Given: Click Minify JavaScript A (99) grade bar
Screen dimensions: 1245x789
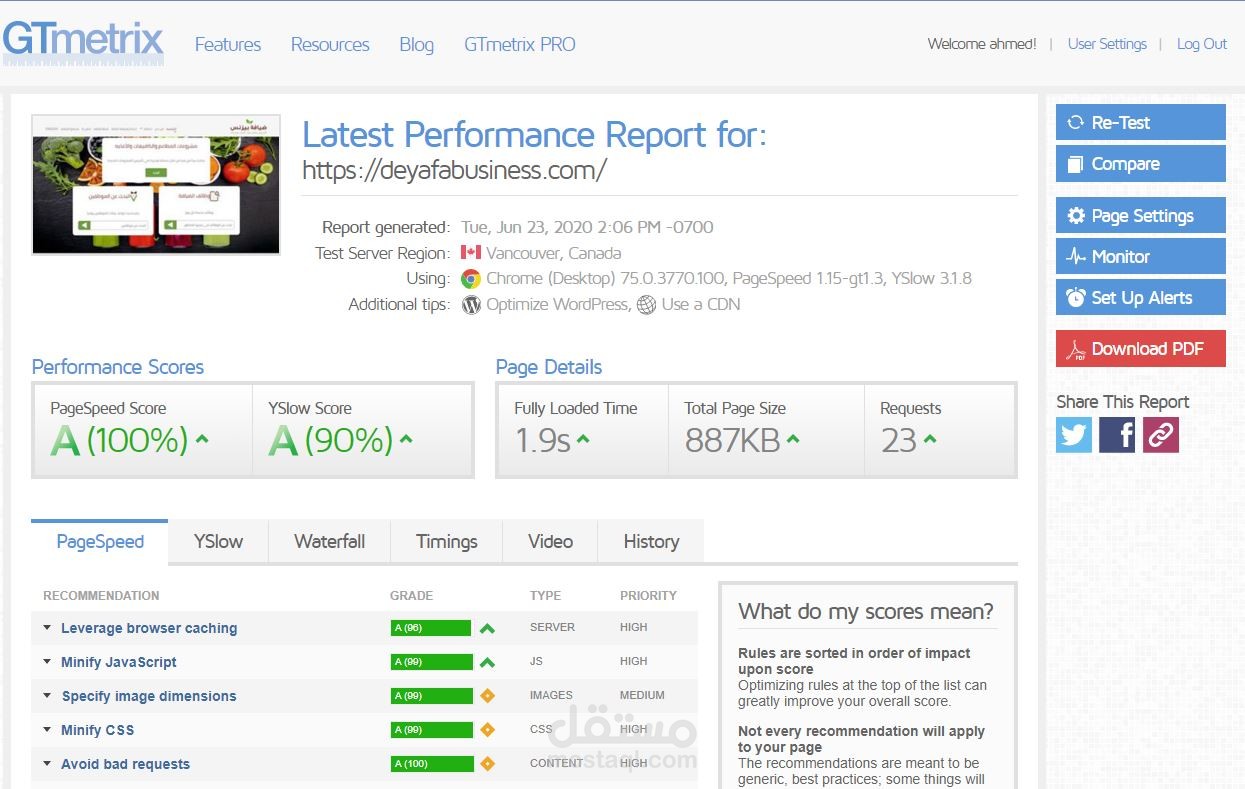Looking at the screenshot, I should pos(430,662).
